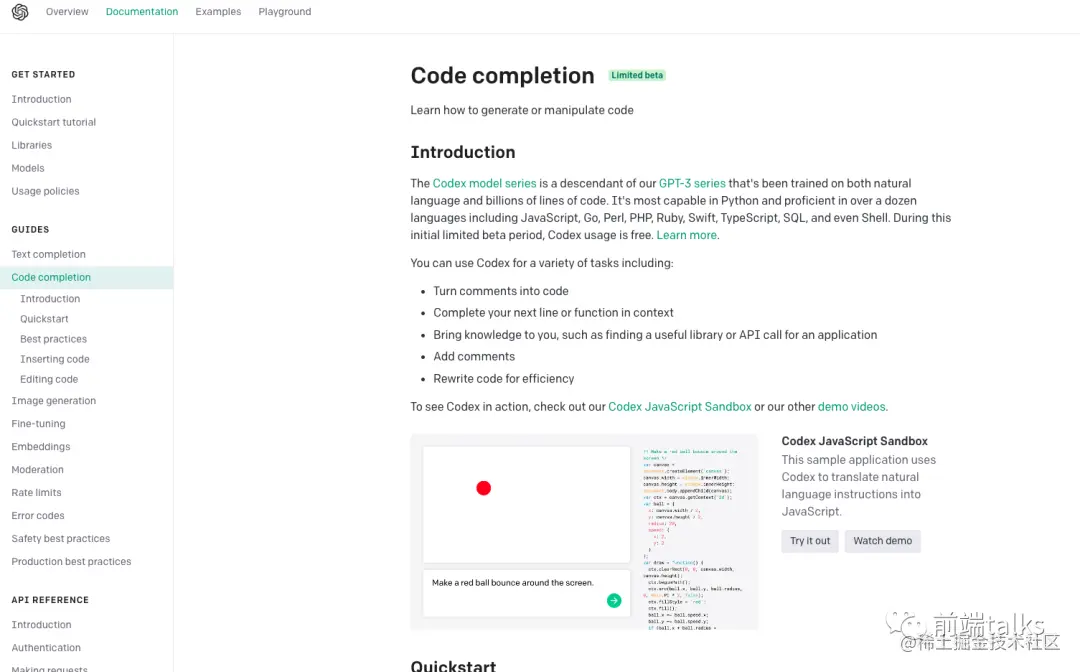
Task: Click the OpenAI logo icon
Action: point(20,12)
